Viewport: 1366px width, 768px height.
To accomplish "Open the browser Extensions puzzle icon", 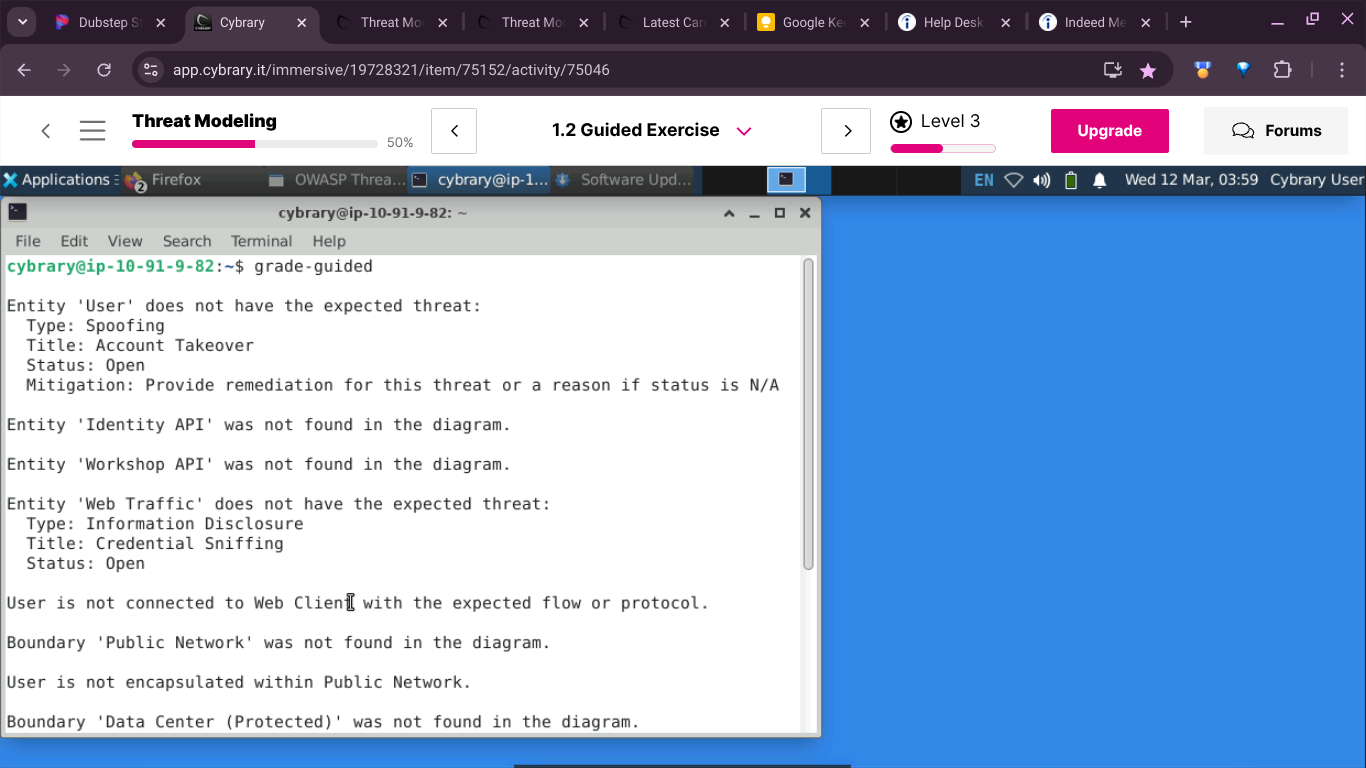I will [1282, 70].
